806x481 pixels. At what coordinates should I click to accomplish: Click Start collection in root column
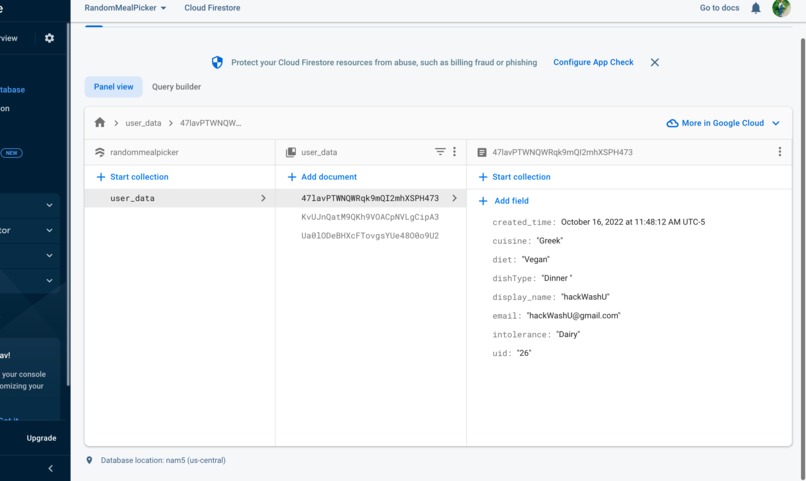[x=133, y=177]
